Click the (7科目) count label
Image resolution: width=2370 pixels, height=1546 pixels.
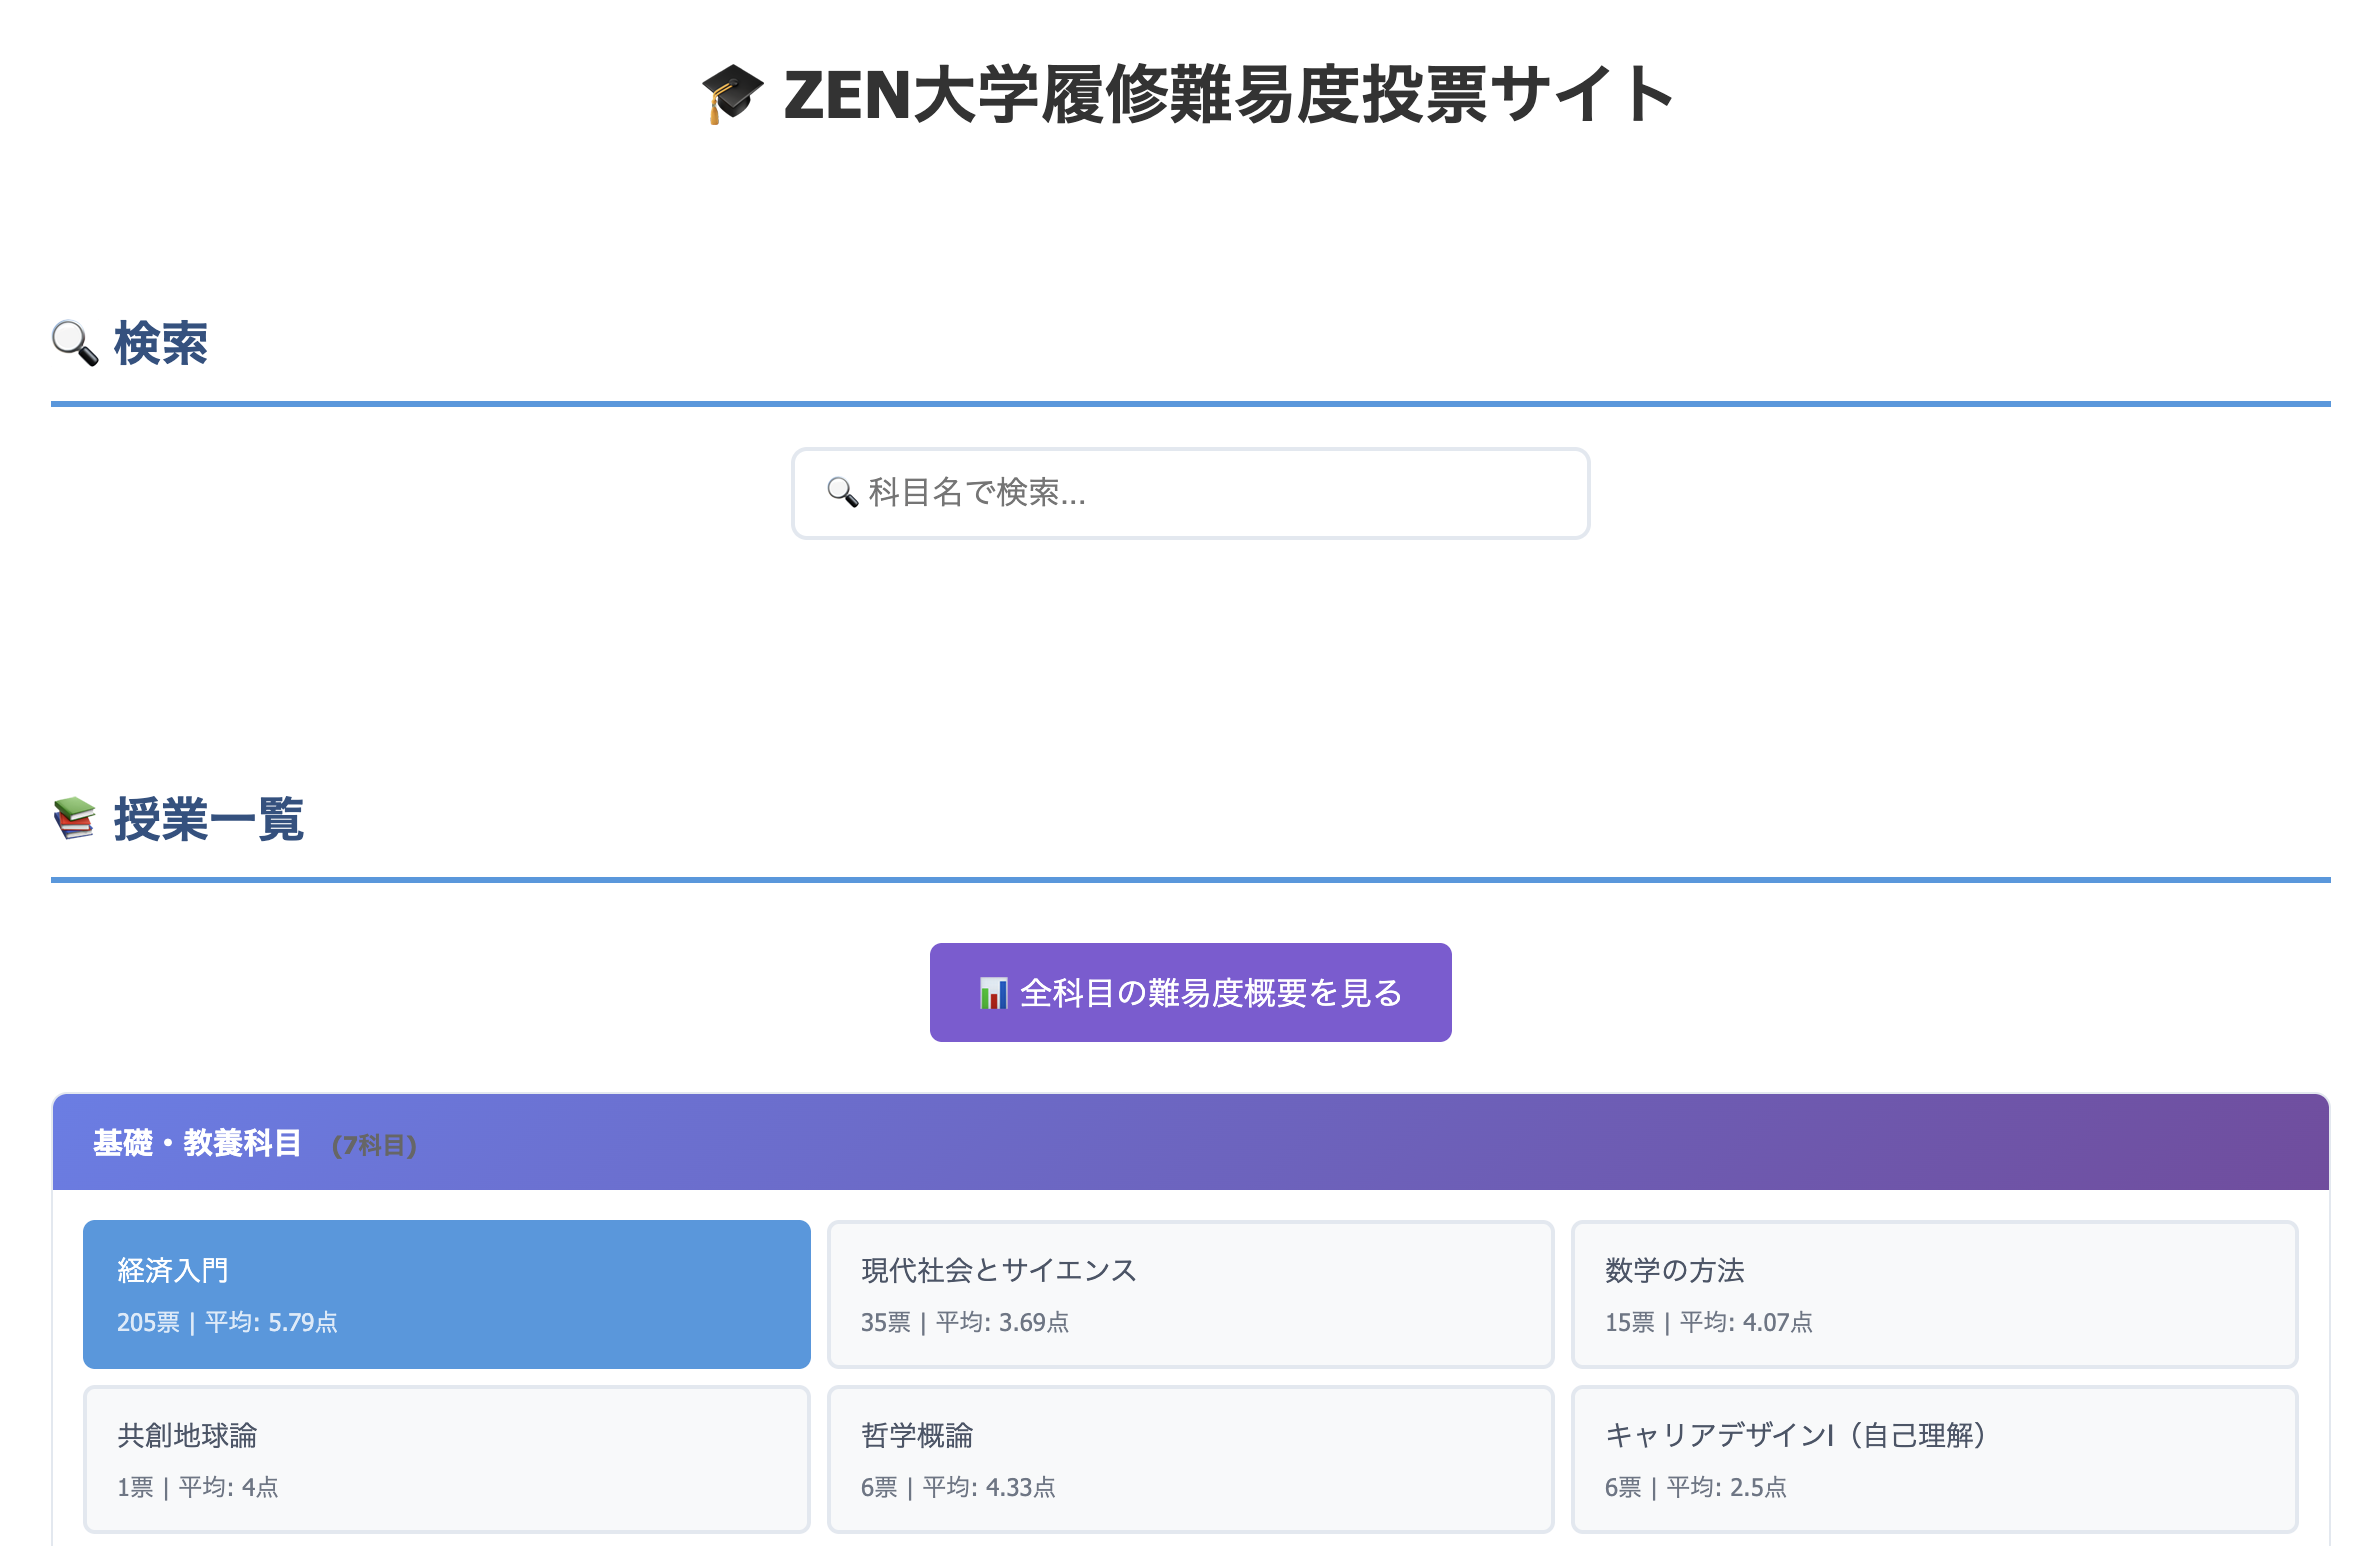(374, 1145)
